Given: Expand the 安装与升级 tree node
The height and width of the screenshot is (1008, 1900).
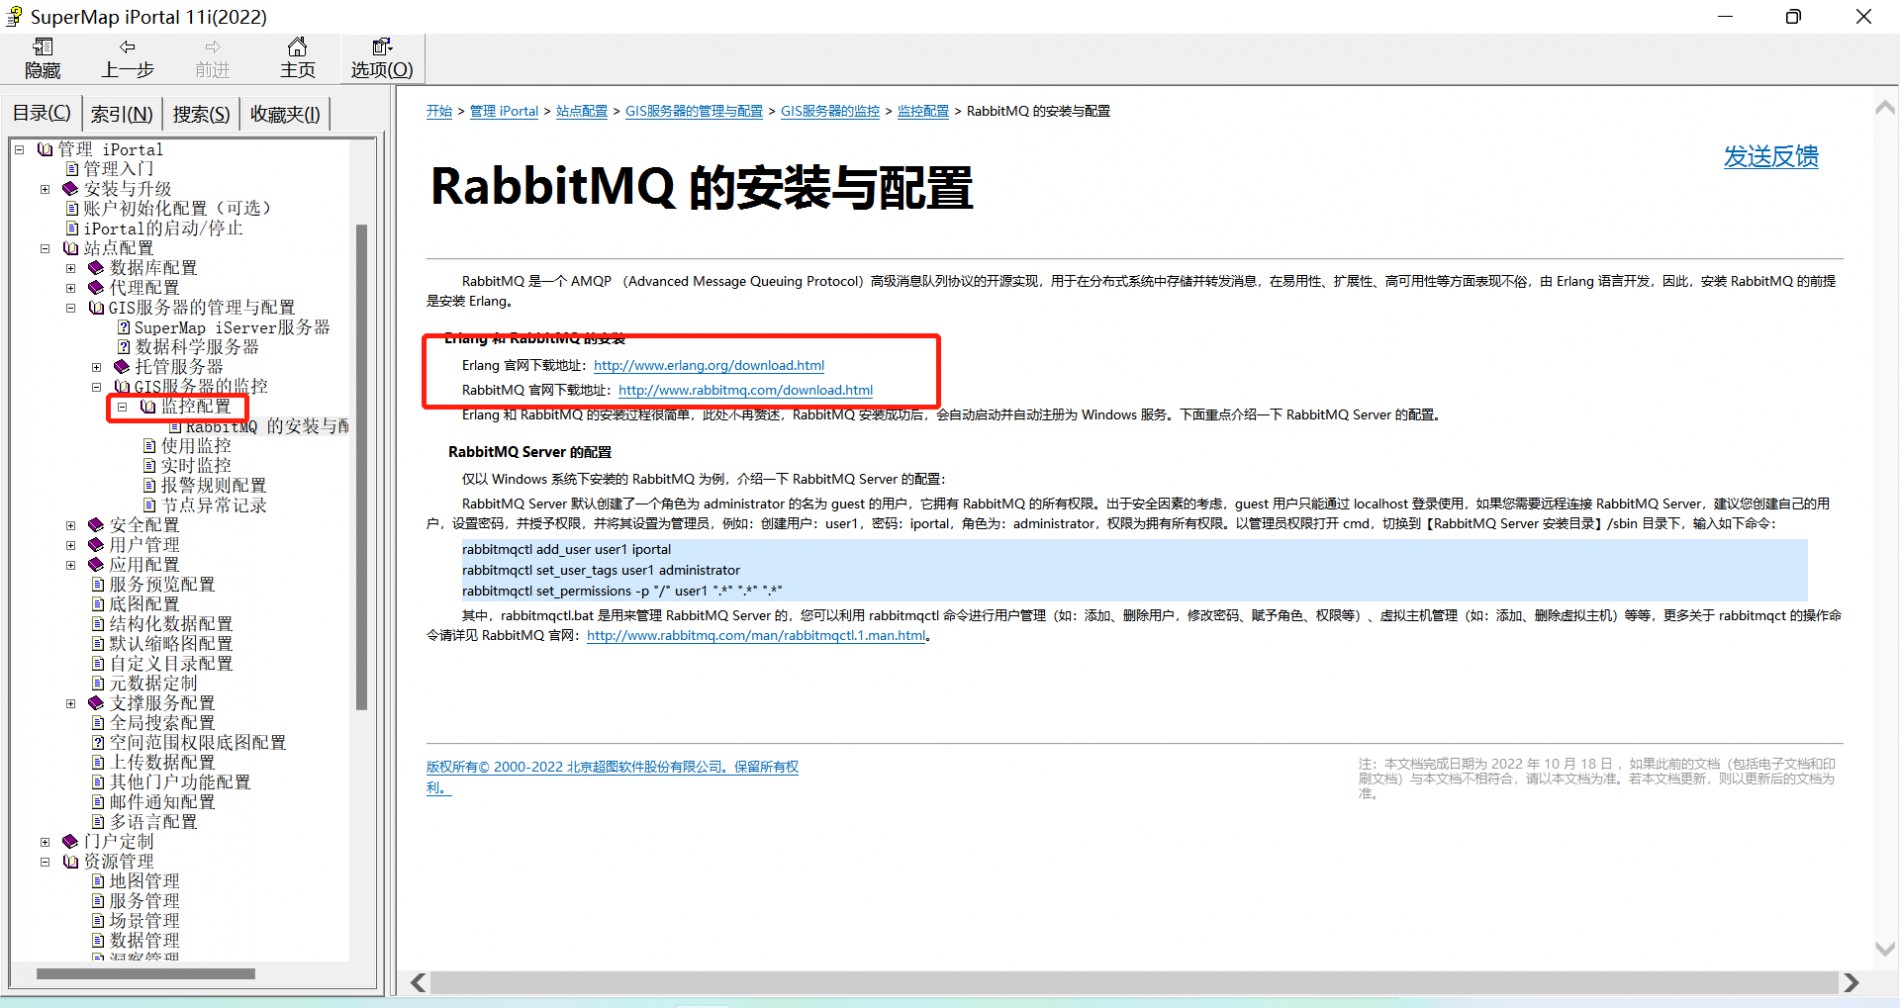Looking at the screenshot, I should click(45, 189).
